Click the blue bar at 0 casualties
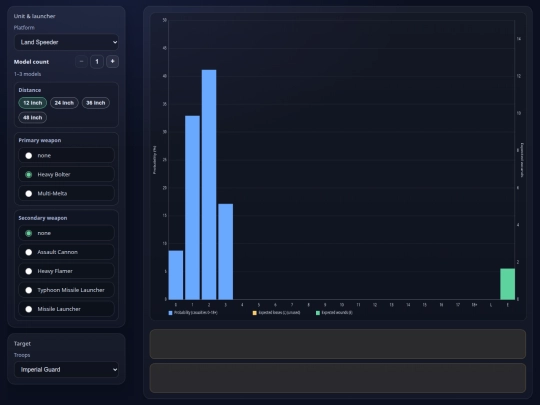The image size is (540, 405). [176, 275]
